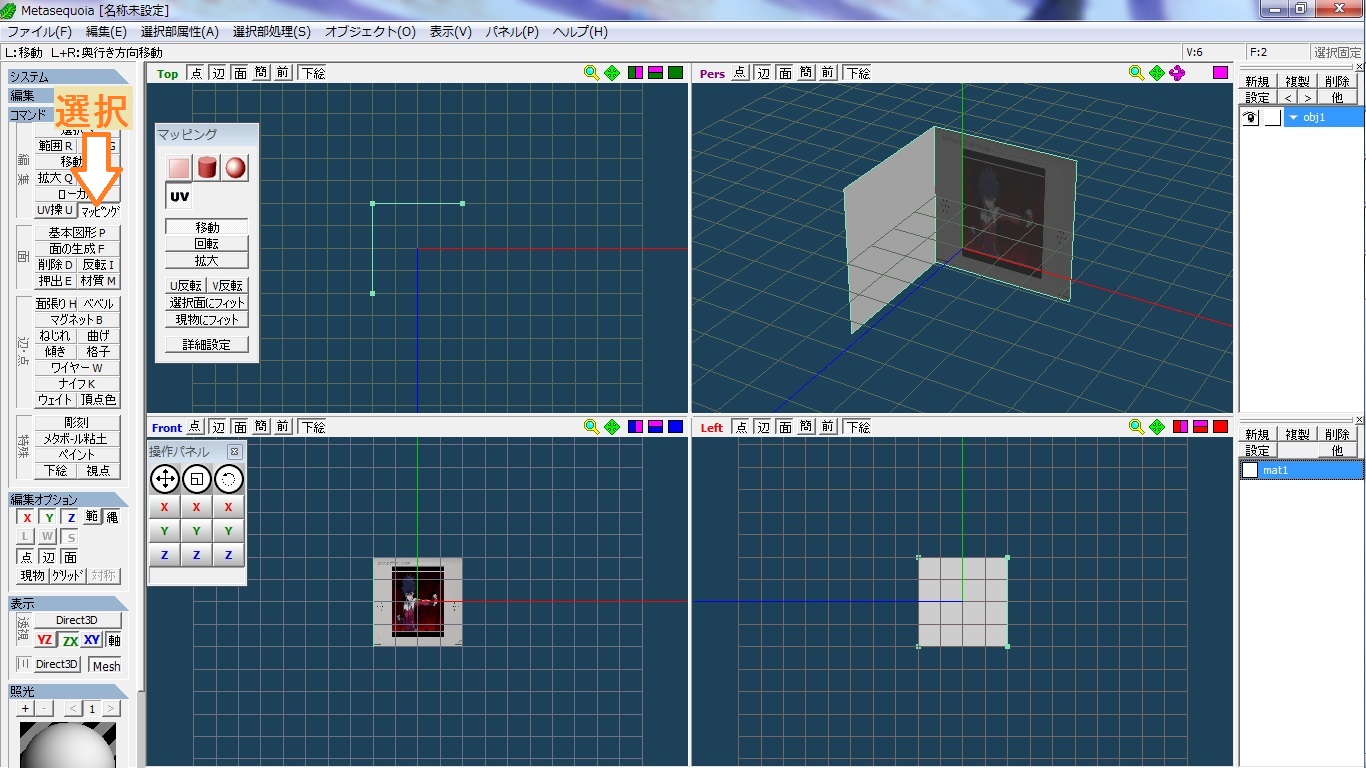Click next light arrow in 照光
Image resolution: width=1366 pixels, height=768 pixels.
pos(111,709)
